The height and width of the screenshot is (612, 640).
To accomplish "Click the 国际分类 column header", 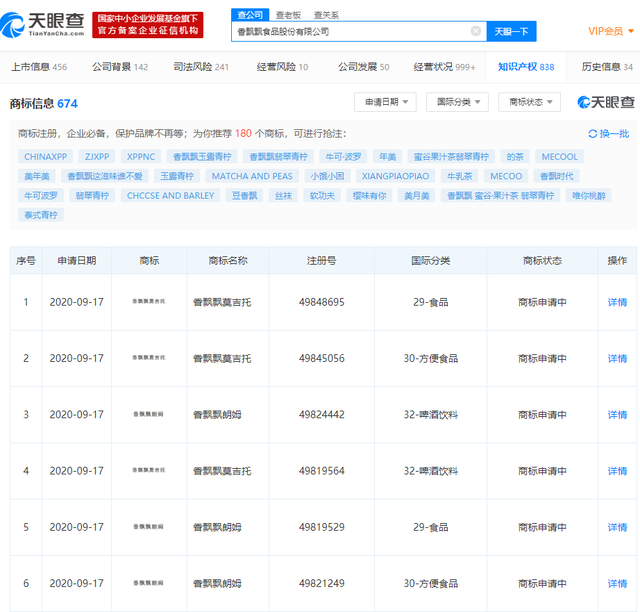I will [431, 260].
